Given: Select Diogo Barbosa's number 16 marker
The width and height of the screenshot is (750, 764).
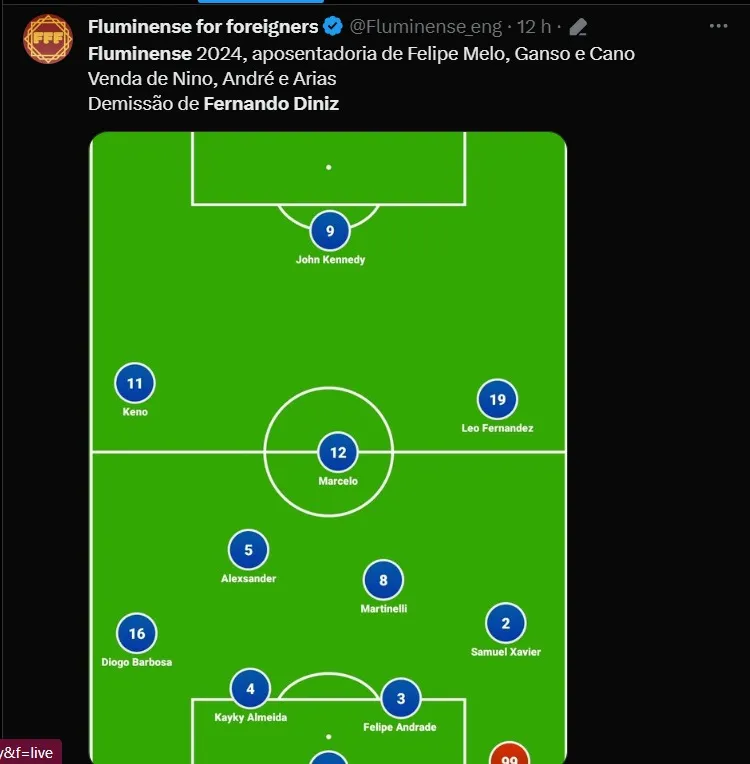Looking at the screenshot, I should click(137, 634).
